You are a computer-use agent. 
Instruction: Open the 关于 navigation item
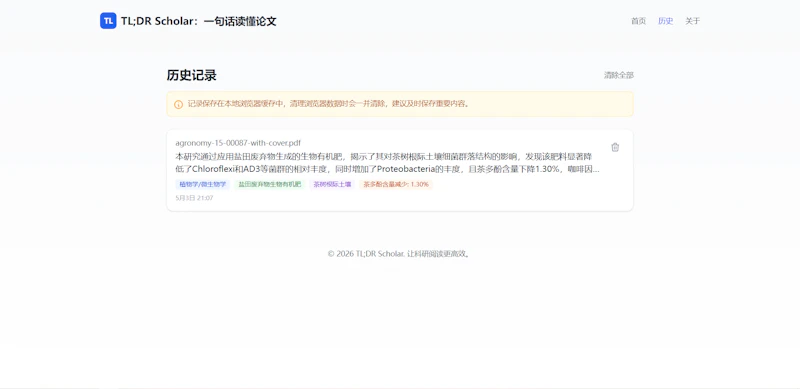(692, 21)
